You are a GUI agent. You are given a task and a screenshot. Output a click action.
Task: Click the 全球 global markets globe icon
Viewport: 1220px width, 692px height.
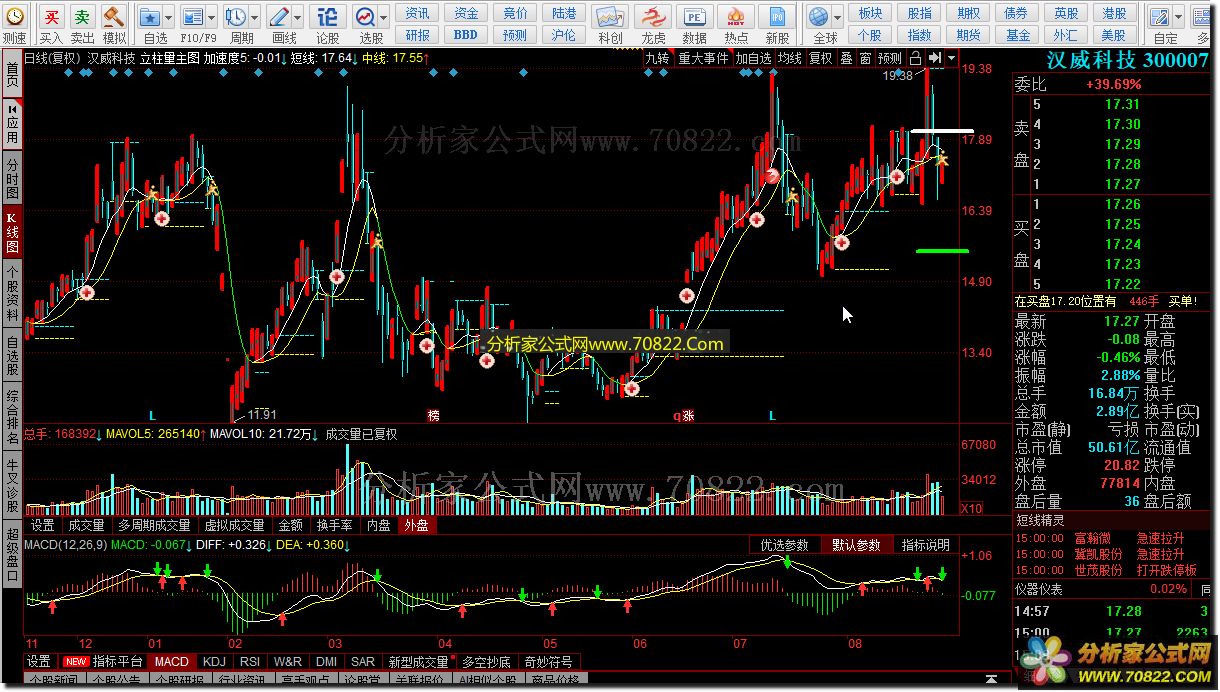819,17
